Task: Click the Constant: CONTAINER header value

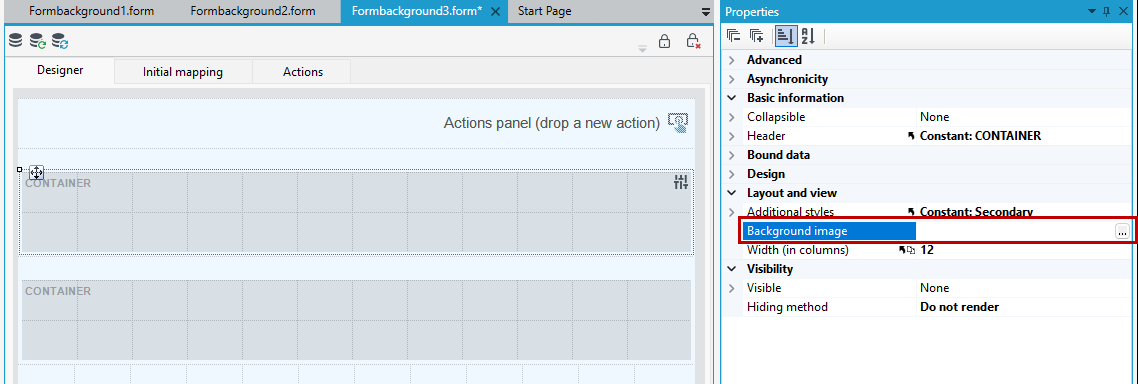Action: coord(981,136)
